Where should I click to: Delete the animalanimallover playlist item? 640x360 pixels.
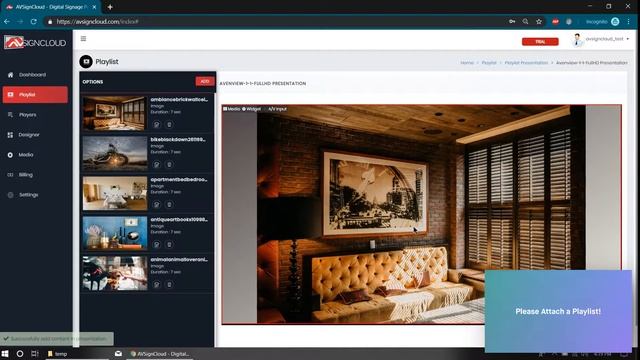[x=169, y=284]
